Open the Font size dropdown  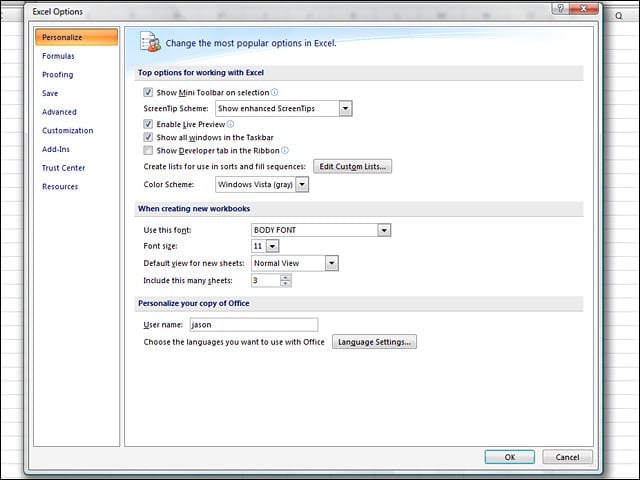click(x=272, y=246)
